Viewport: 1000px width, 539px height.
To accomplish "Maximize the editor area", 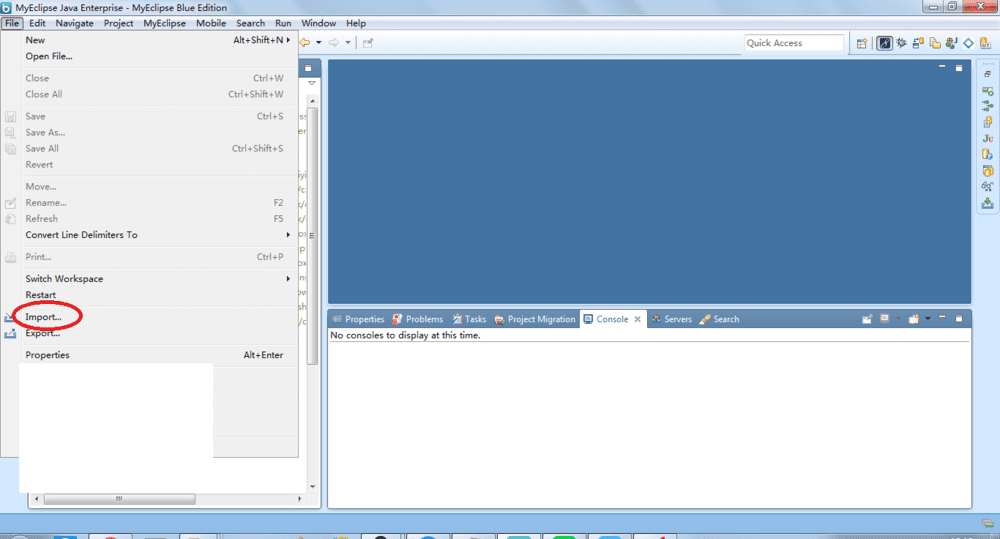I will (x=959, y=68).
